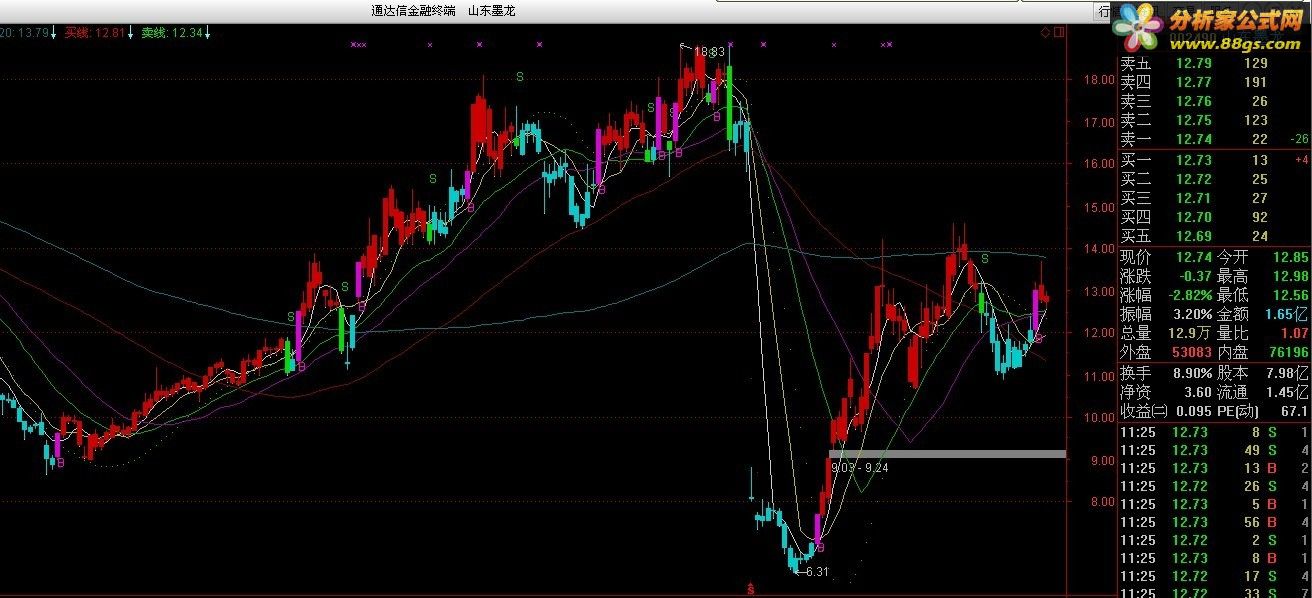
Task: Select the 11:25 trade tick with volume 49
Action: [x=1213, y=450]
